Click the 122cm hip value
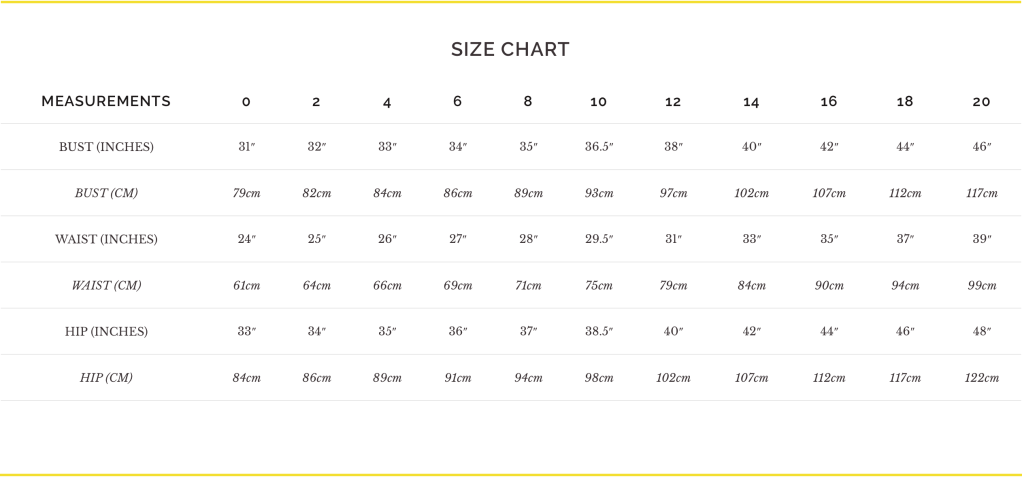Image resolution: width=1022 pixels, height=477 pixels. pyautogui.click(x=981, y=377)
